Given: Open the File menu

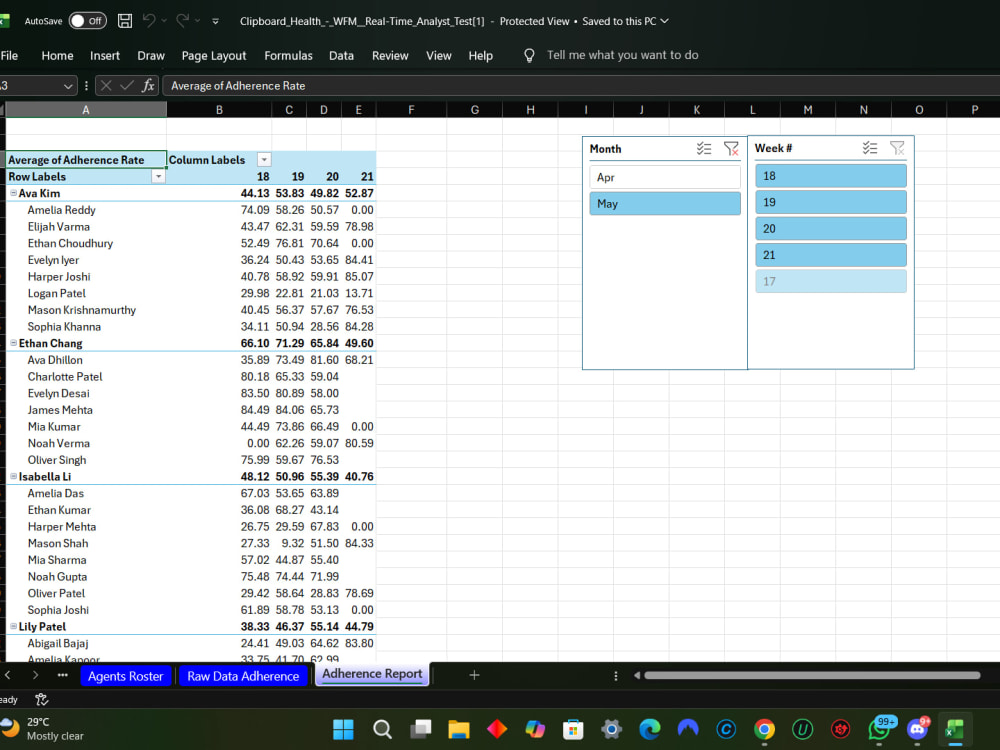Looking at the screenshot, I should pos(9,55).
